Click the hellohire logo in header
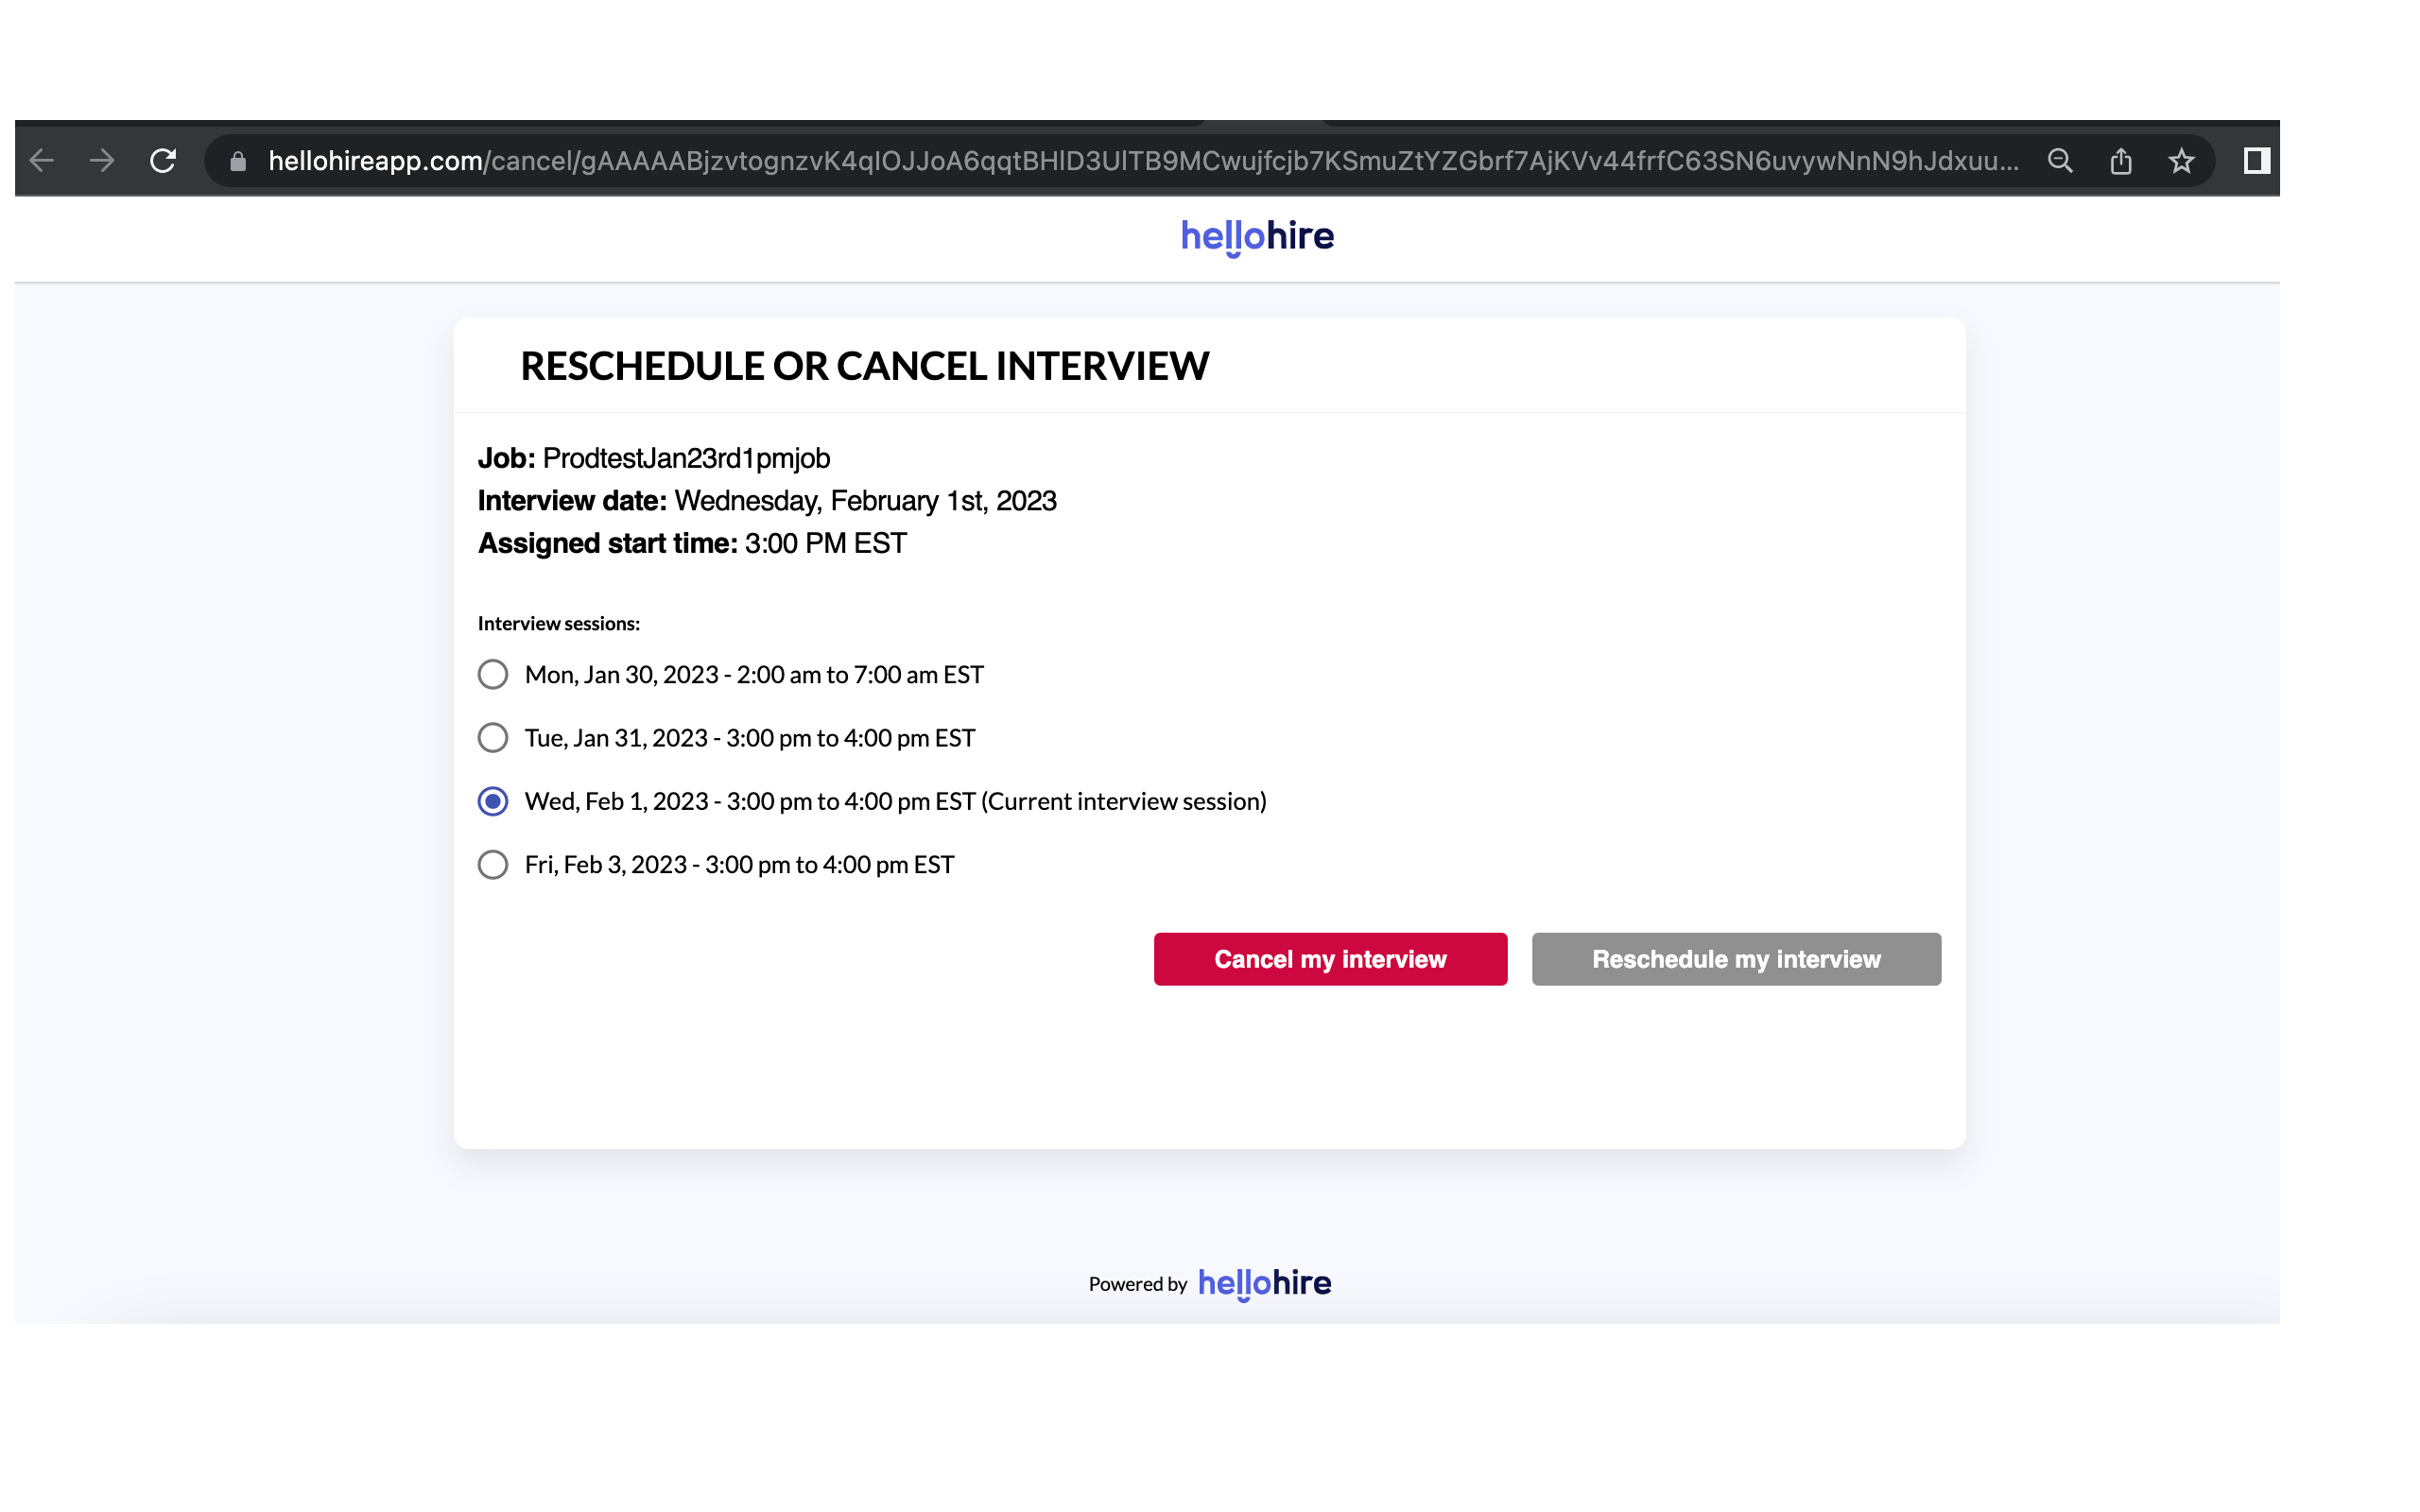The width and height of the screenshot is (2420, 1512). click(1257, 237)
